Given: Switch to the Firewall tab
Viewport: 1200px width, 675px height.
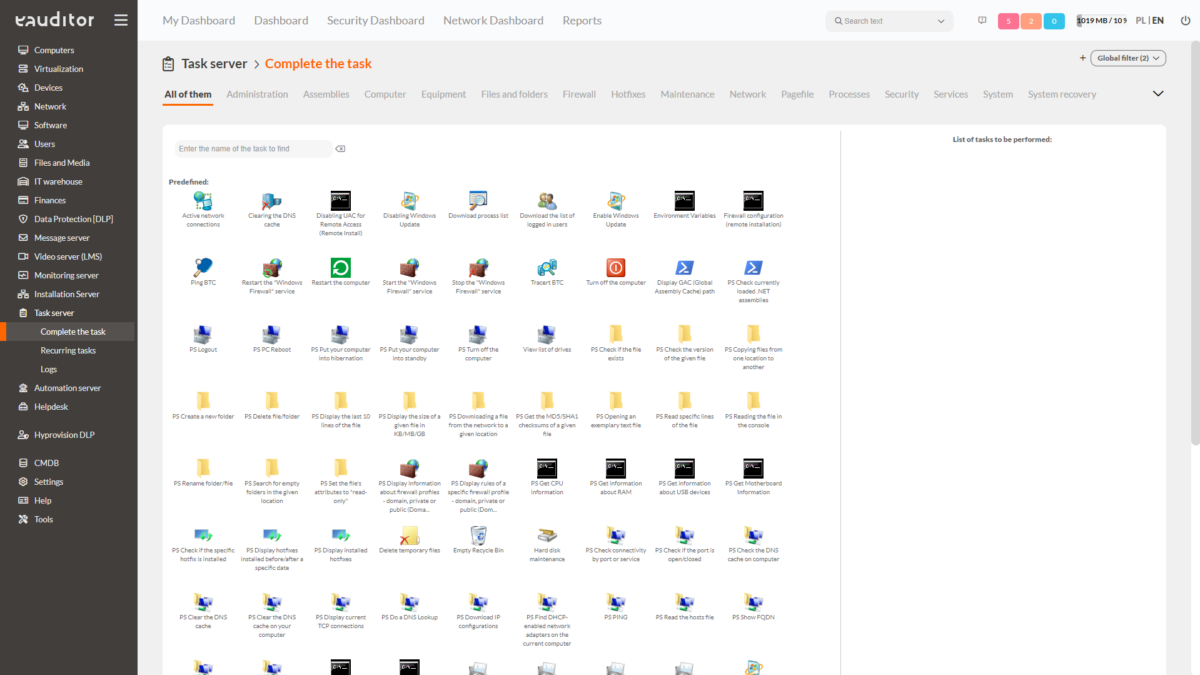Looking at the screenshot, I should (x=579, y=94).
